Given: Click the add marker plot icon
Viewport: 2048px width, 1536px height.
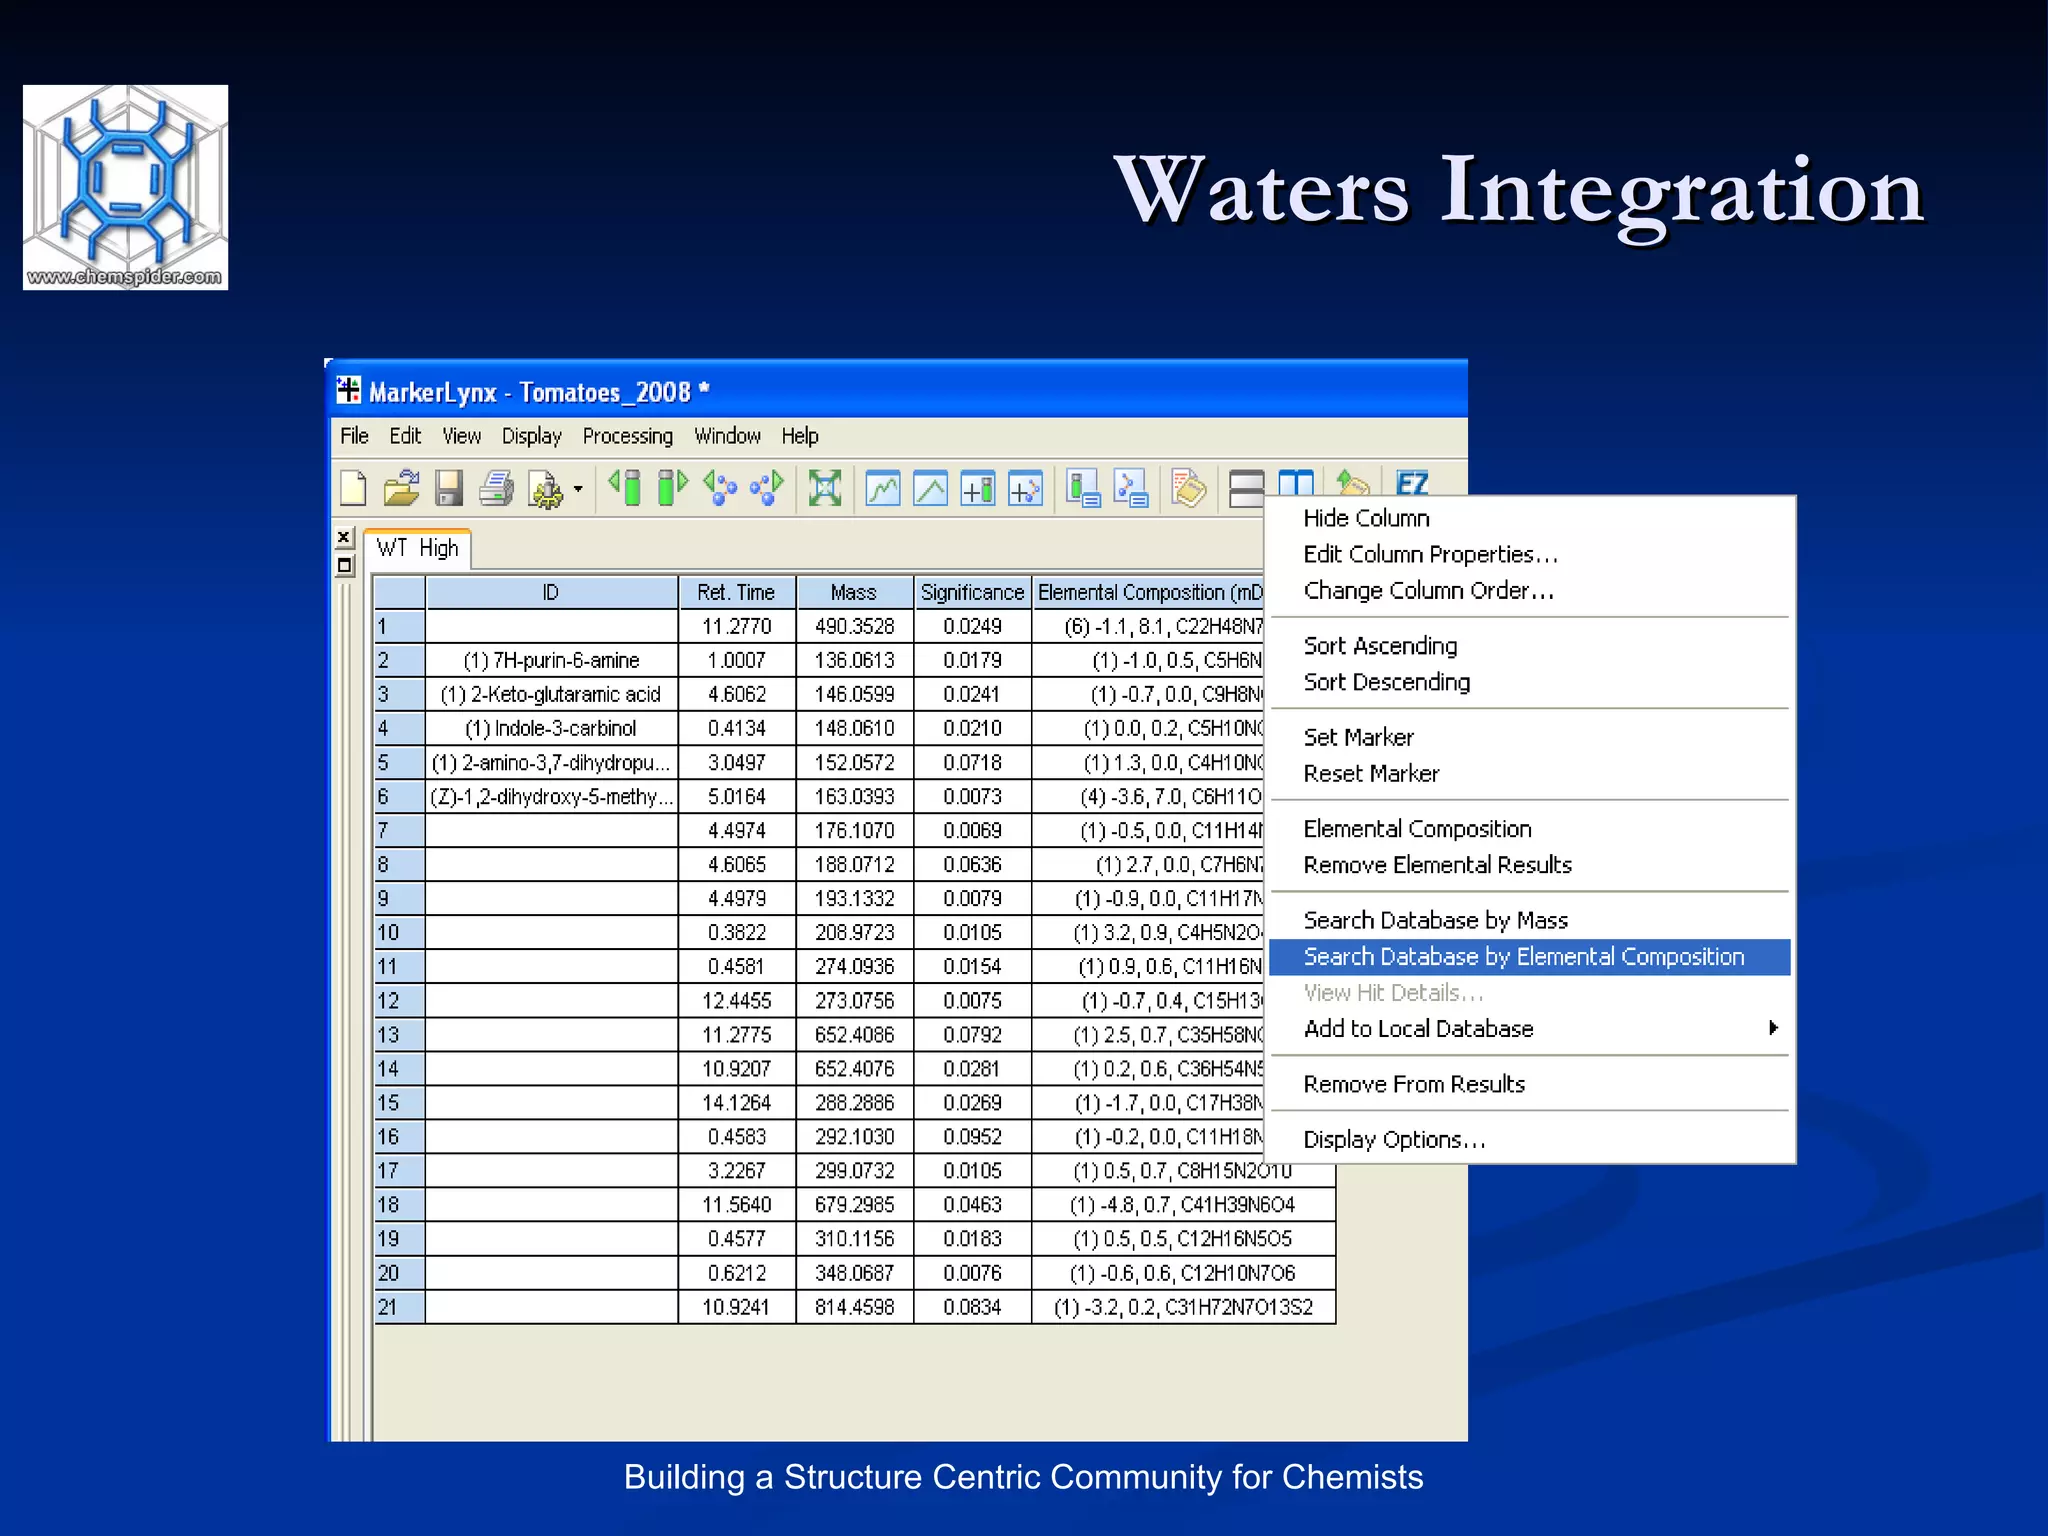Looking at the screenshot, I should [1026, 489].
